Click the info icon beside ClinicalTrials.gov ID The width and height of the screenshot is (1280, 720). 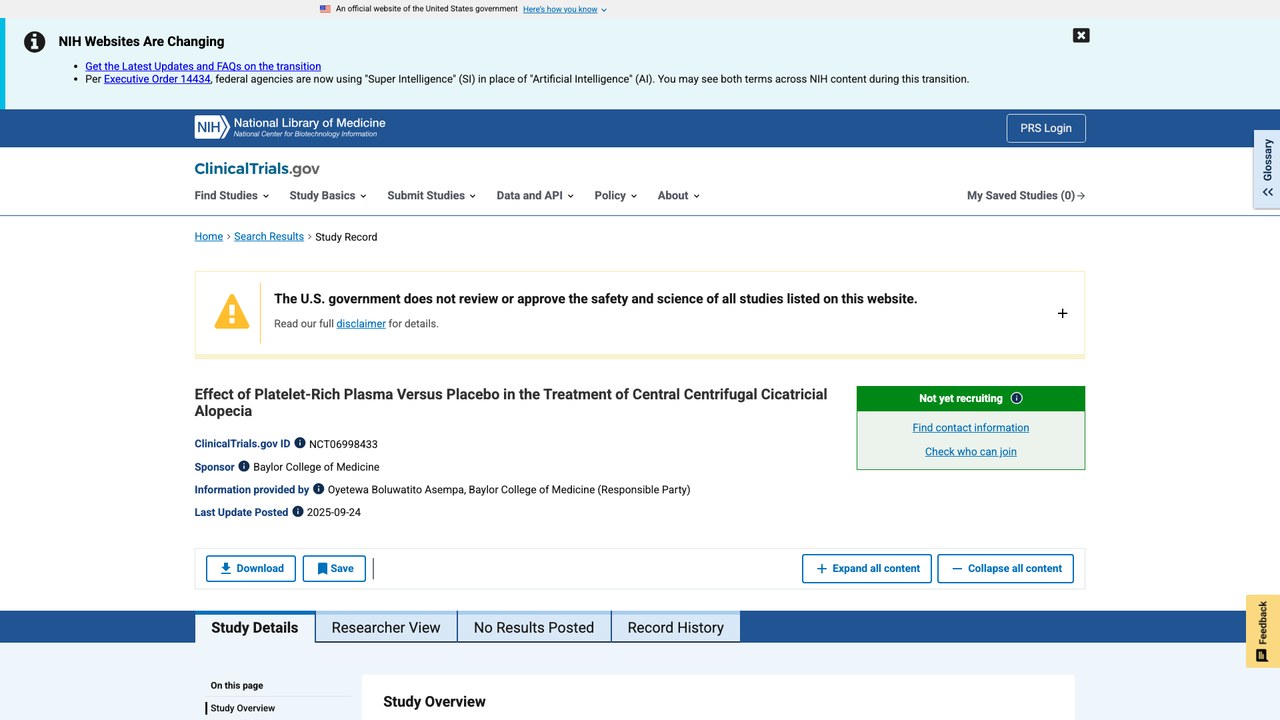(300, 443)
